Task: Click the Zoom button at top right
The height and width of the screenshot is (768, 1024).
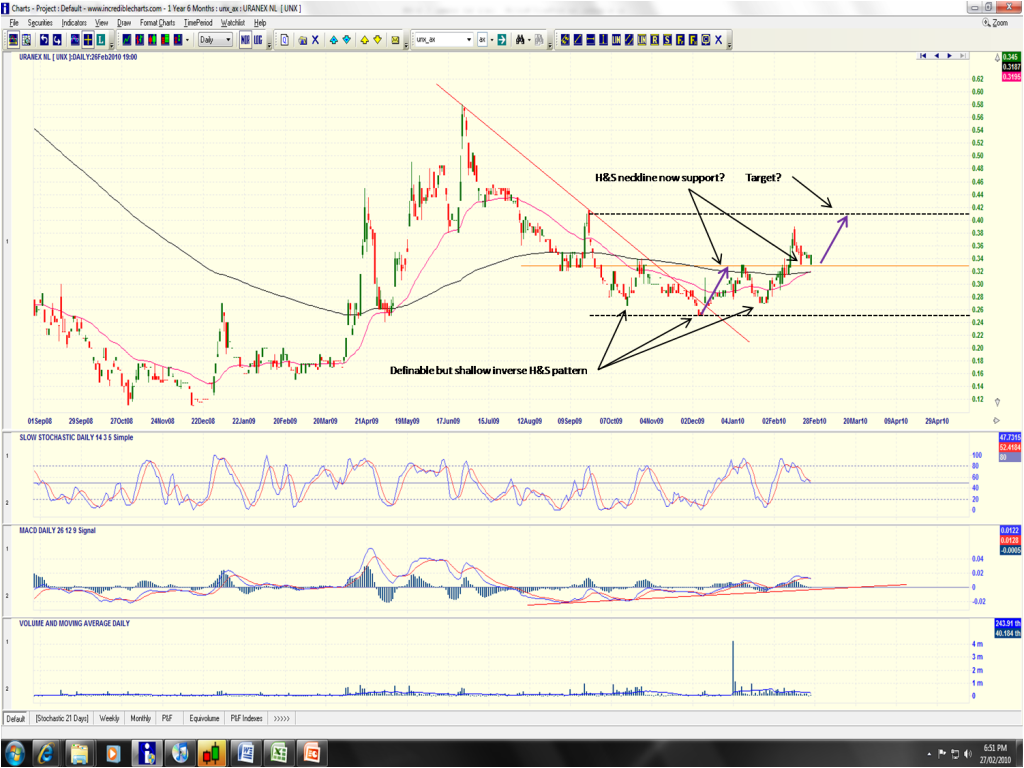Action: pyautogui.click(x=995, y=23)
